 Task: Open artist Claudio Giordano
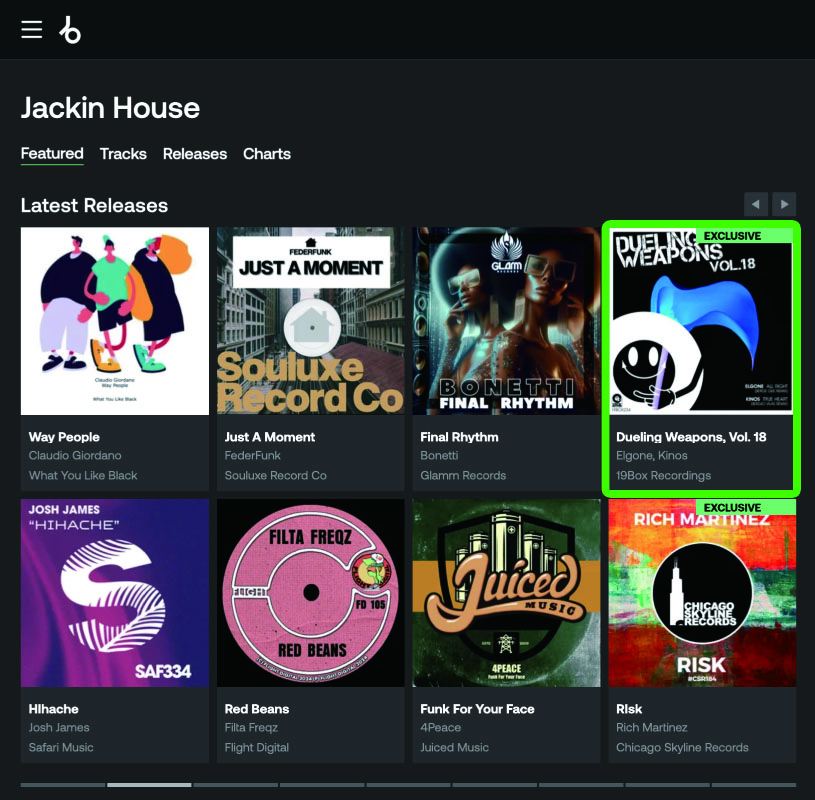coord(75,455)
